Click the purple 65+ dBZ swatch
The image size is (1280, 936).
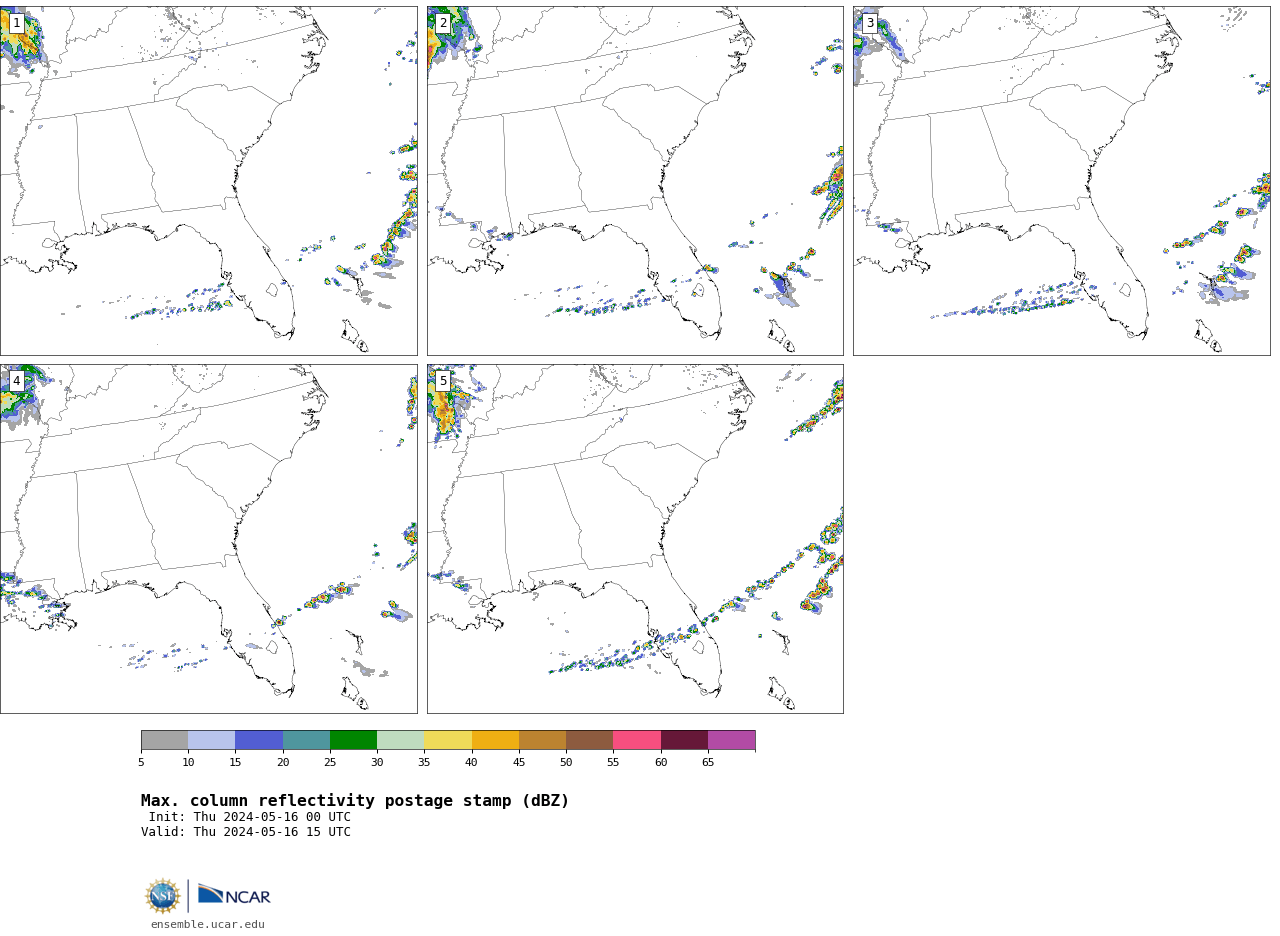coord(731,740)
